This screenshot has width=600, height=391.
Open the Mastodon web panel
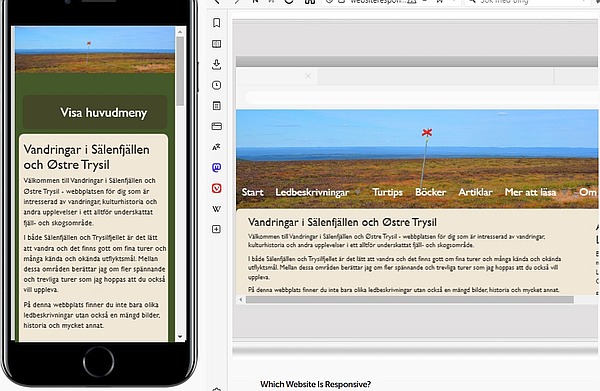pyautogui.click(x=217, y=168)
